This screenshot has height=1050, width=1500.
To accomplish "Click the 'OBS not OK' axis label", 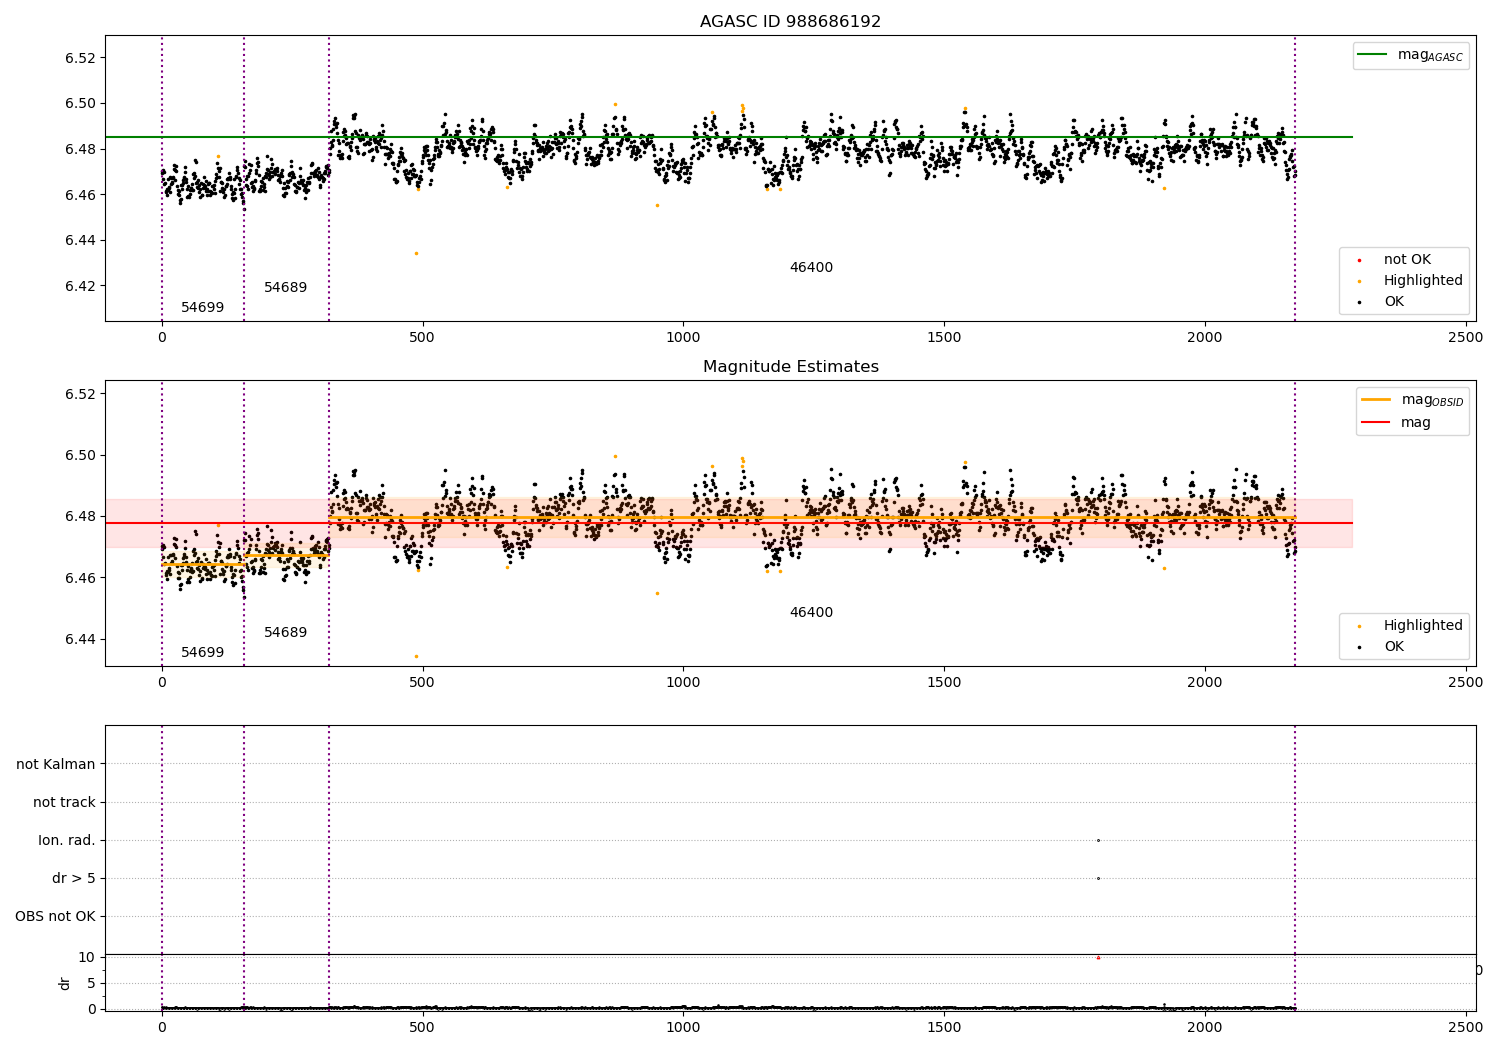I will pyautogui.click(x=55, y=917).
